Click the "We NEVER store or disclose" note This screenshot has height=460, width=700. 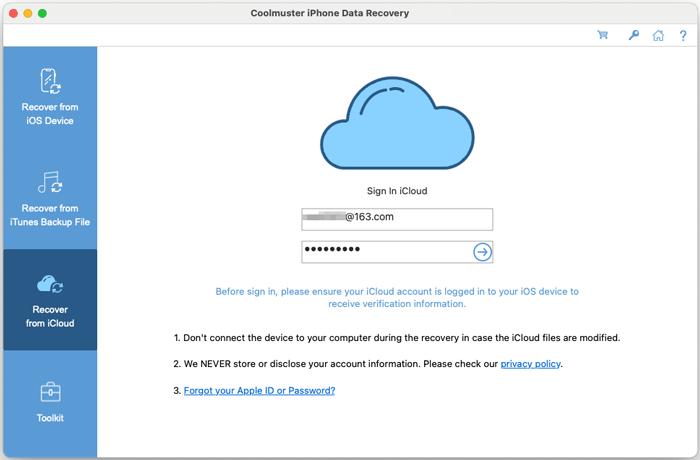[x=368, y=364]
